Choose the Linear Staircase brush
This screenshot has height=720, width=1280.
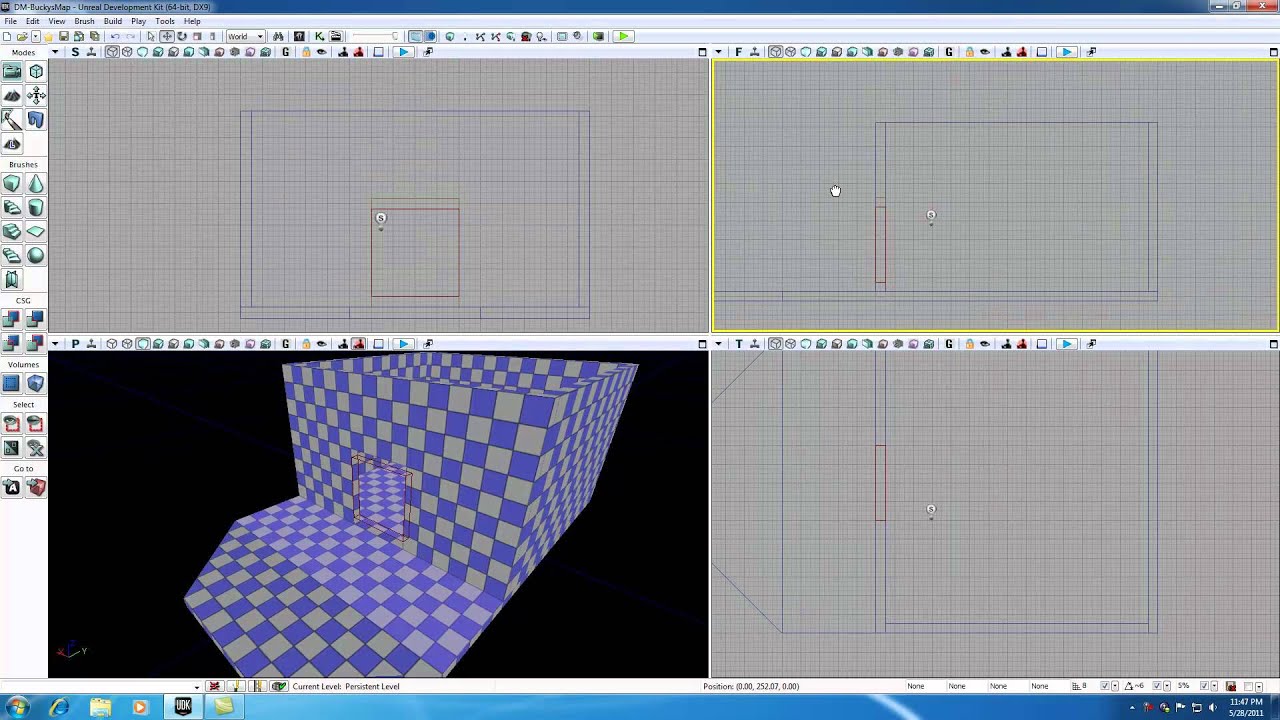click(12, 231)
